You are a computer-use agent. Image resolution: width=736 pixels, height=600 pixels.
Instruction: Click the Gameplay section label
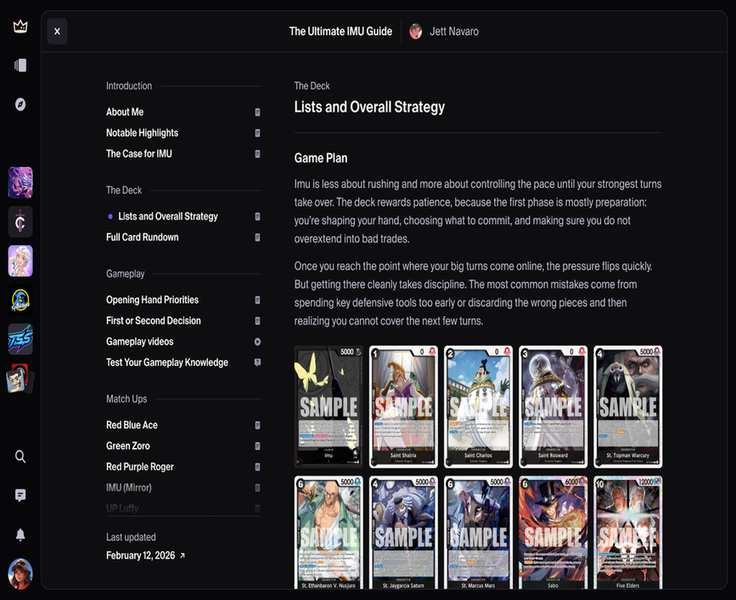(x=125, y=274)
